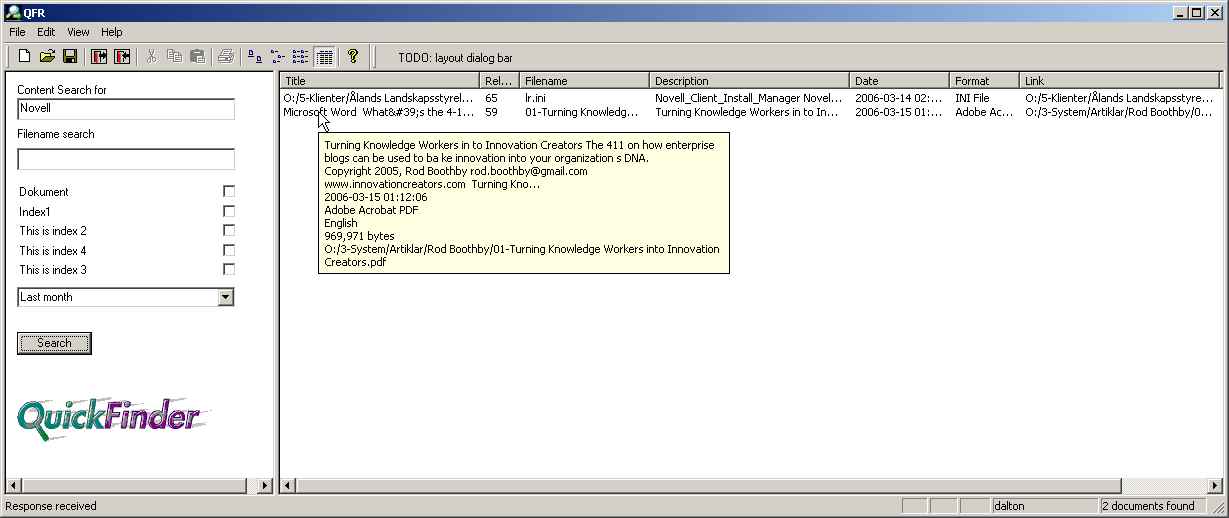Screen dimensions: 1229x518
Task: Select the Small Icons view button
Action: pos(277,57)
